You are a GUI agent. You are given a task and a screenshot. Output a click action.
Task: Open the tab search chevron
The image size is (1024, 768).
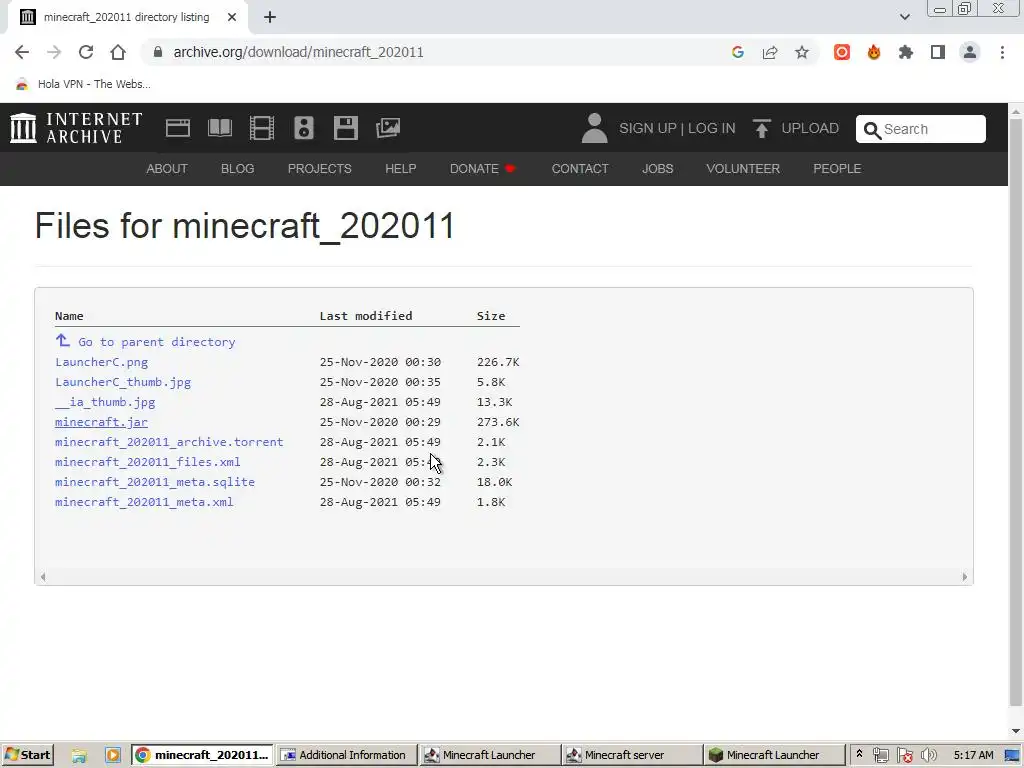[904, 17]
